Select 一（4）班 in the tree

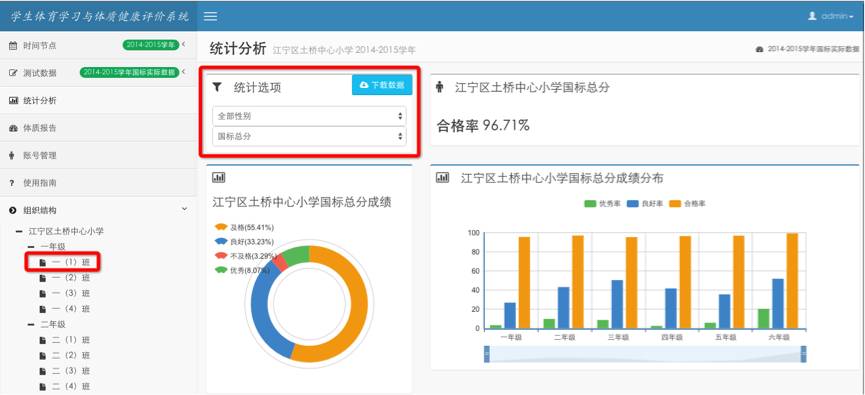click(x=71, y=308)
